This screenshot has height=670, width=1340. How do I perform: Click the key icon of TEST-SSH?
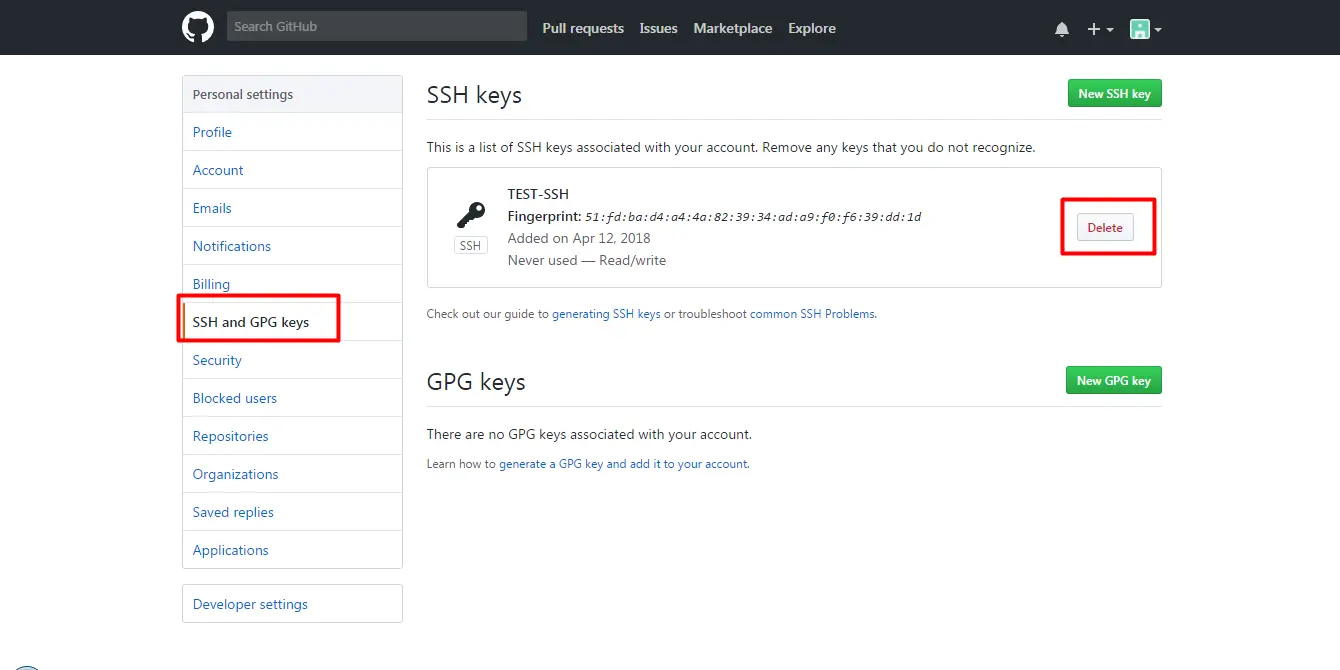pyautogui.click(x=470, y=215)
